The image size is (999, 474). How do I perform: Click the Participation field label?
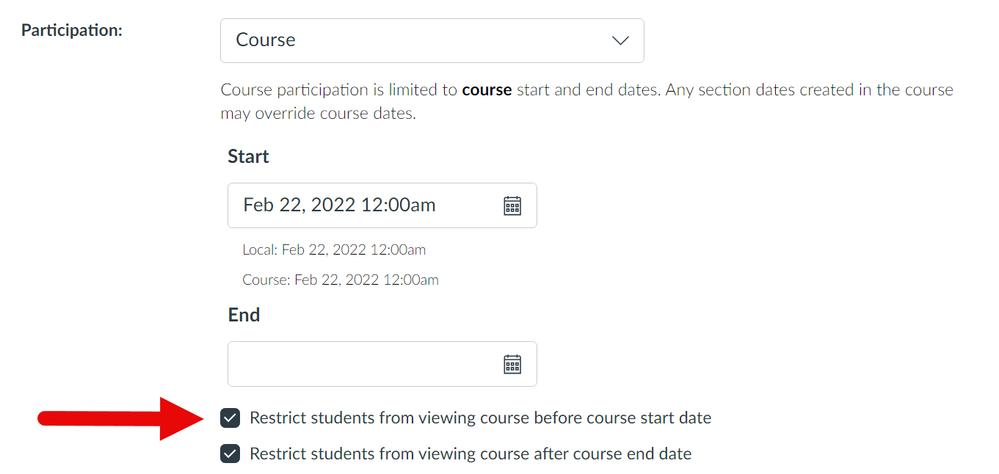pos(72,30)
